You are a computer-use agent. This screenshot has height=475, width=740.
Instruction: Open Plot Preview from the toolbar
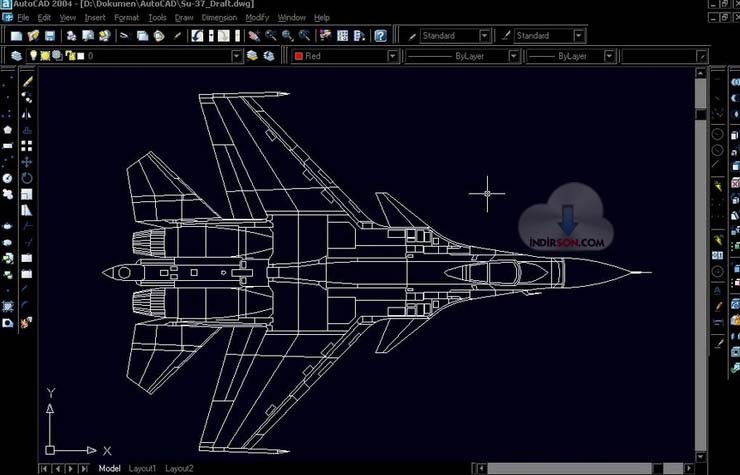88,36
